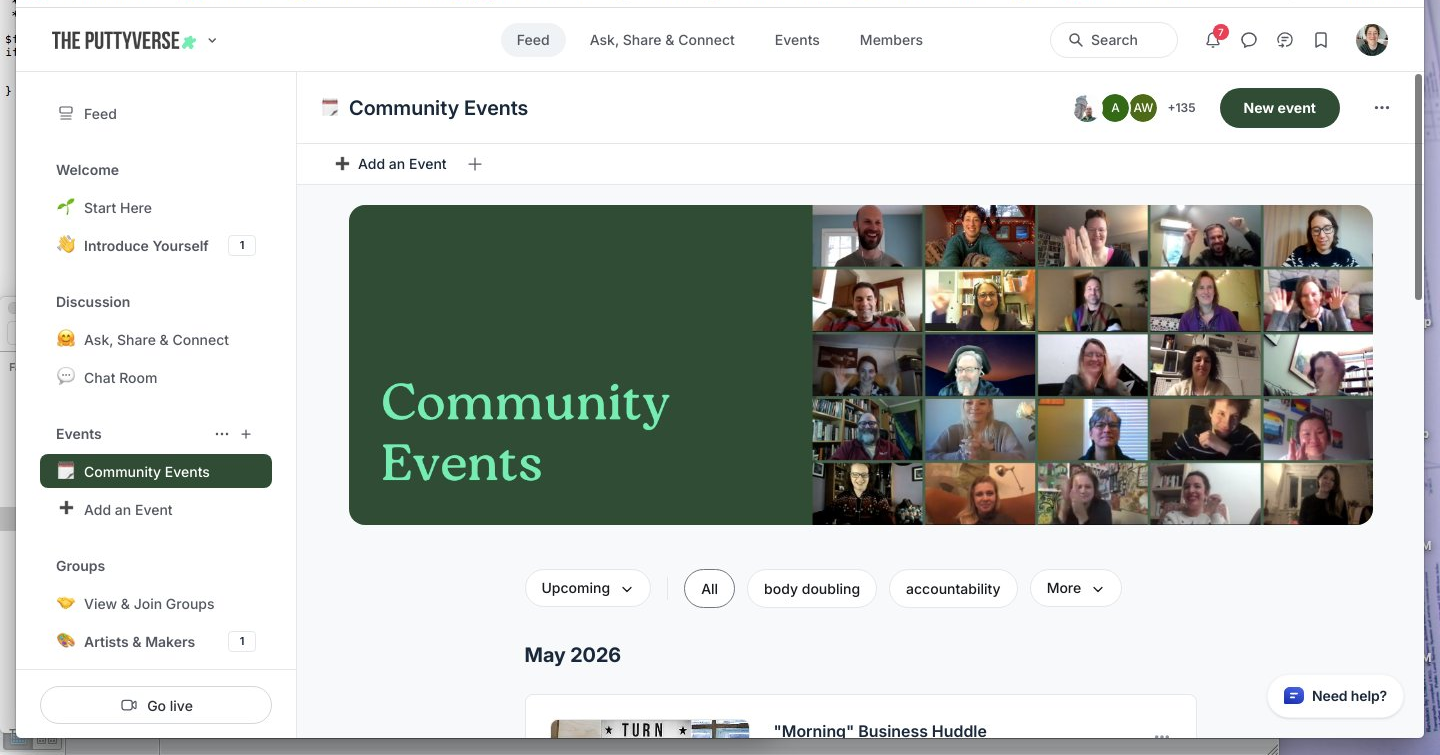Open the Chat Room space
This screenshot has width=1440, height=755.
click(x=156, y=377)
